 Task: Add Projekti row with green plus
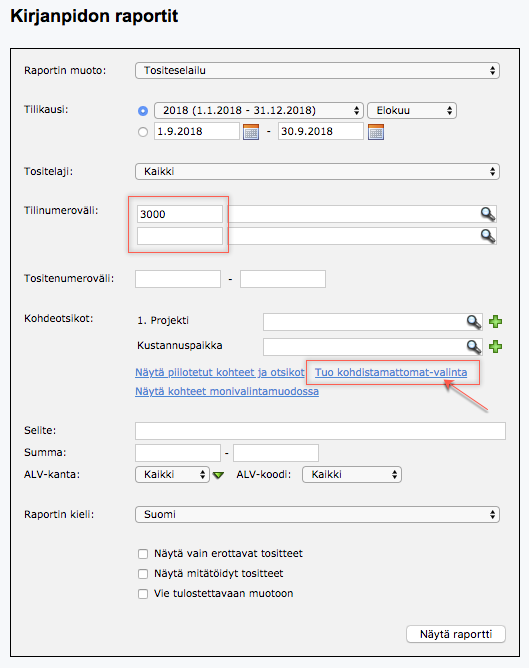coord(495,322)
